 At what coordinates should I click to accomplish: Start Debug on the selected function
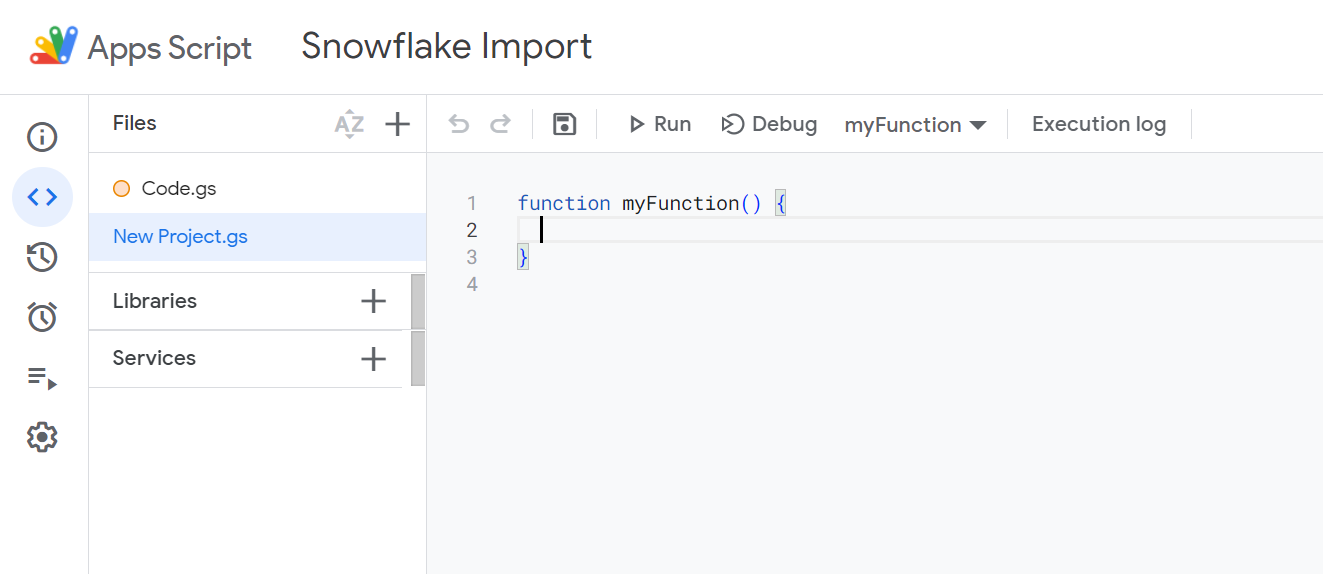[769, 124]
